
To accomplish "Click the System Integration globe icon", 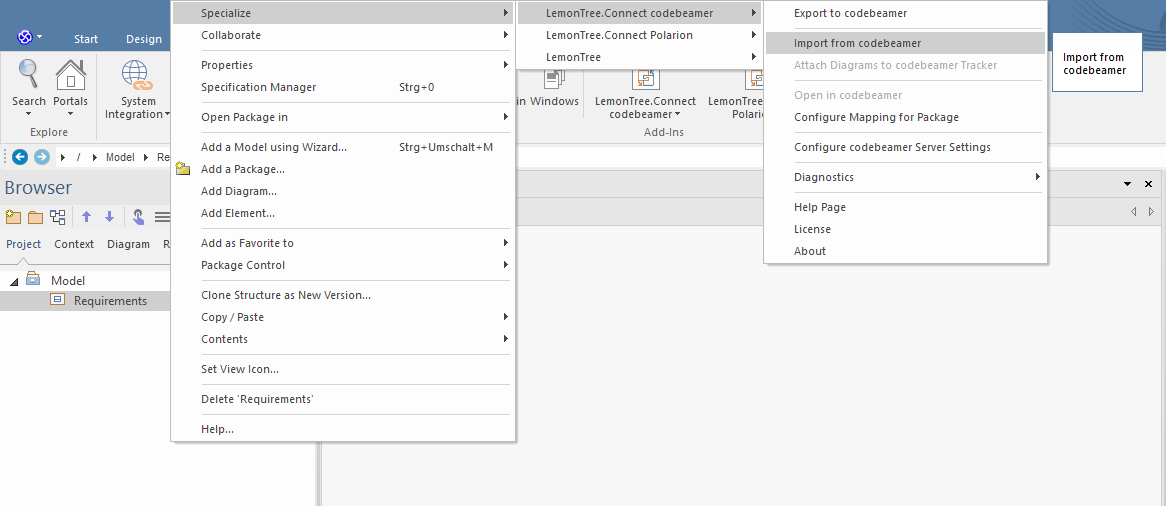I will click(x=136, y=75).
